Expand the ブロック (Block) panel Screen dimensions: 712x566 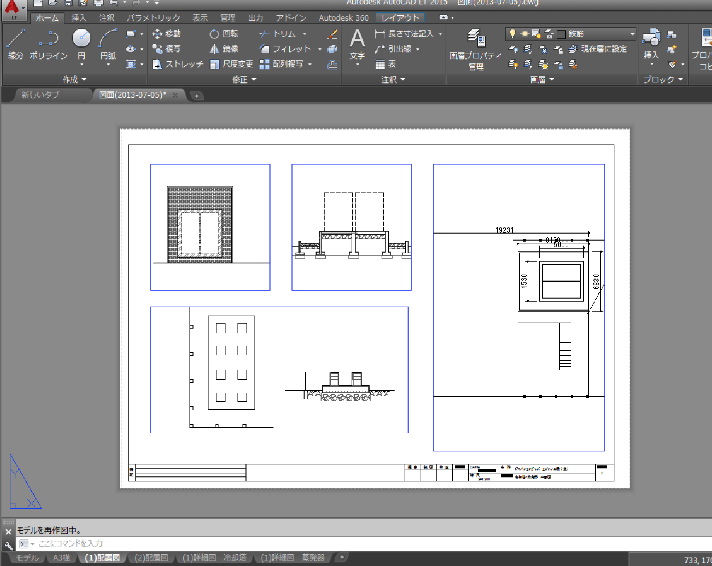click(663, 79)
